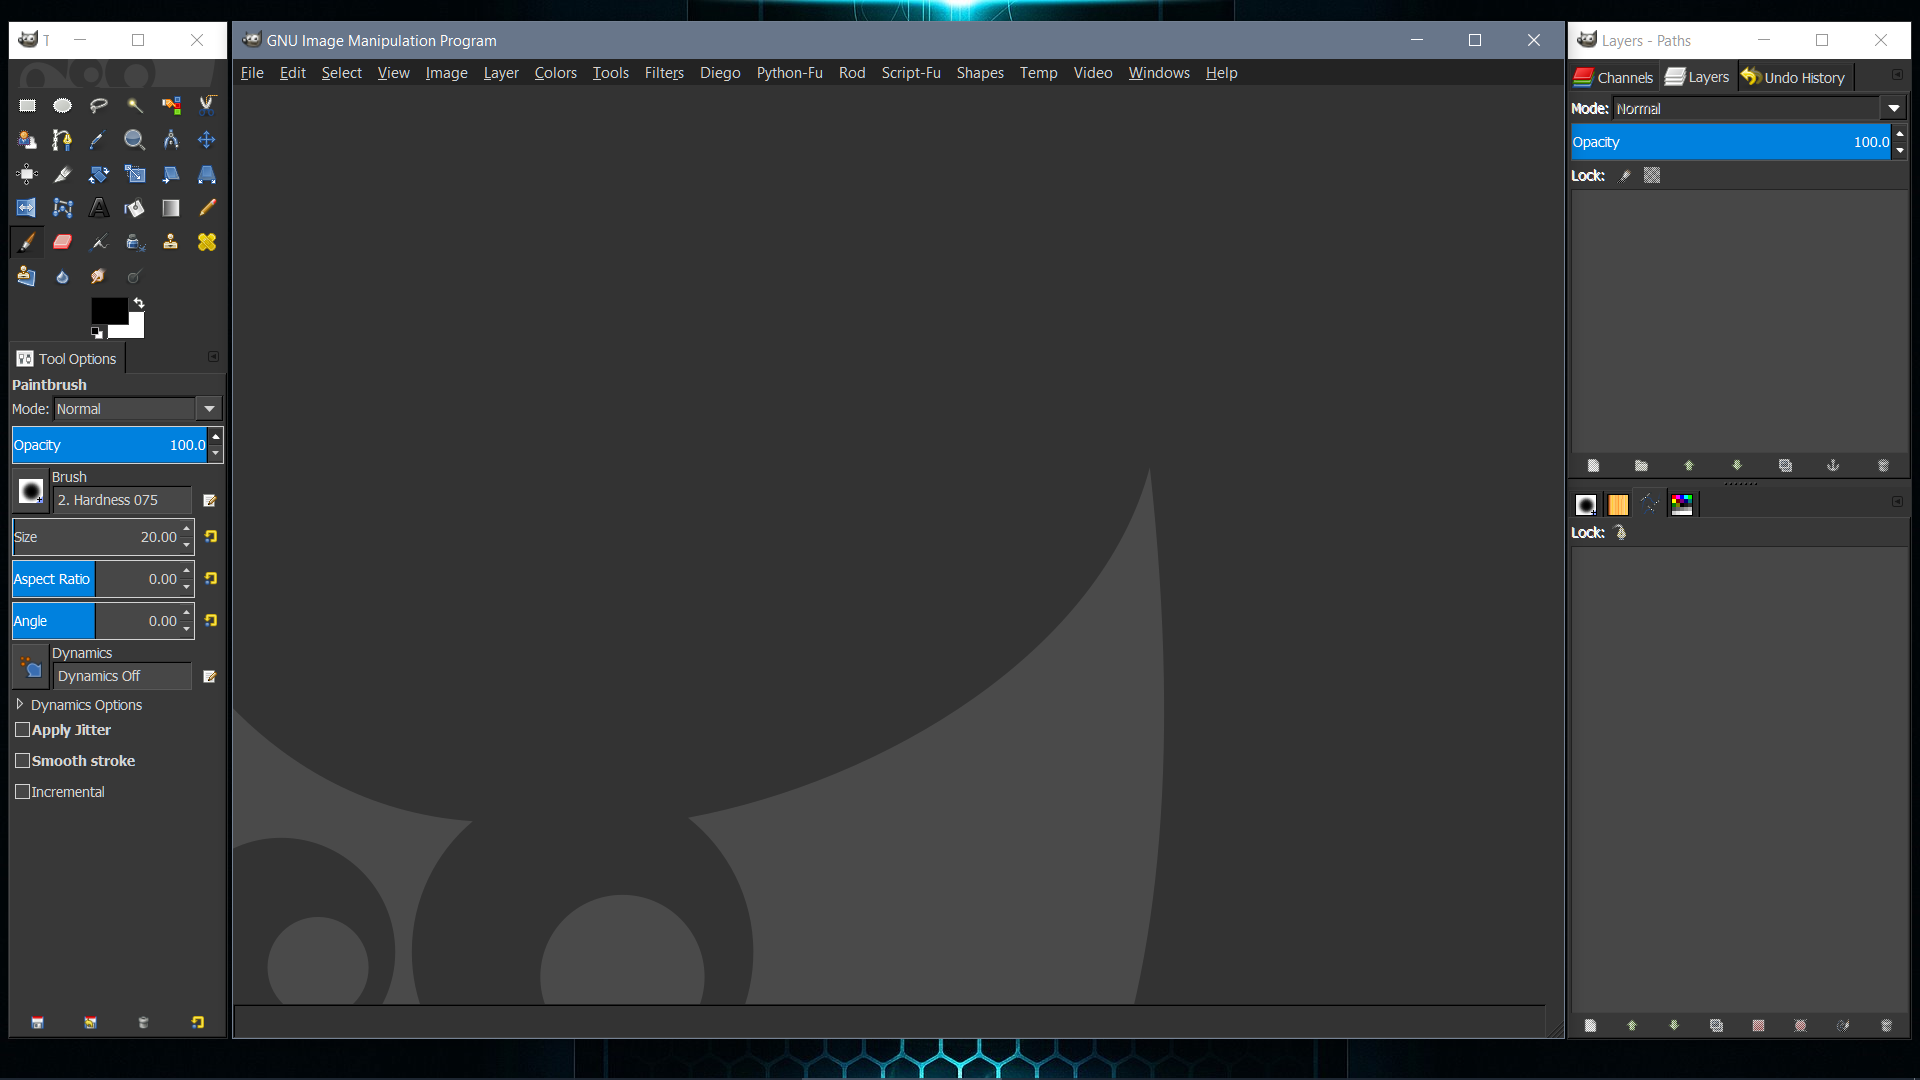Reset Tool Options to default values
The width and height of the screenshot is (1920, 1080).
coord(197,1022)
